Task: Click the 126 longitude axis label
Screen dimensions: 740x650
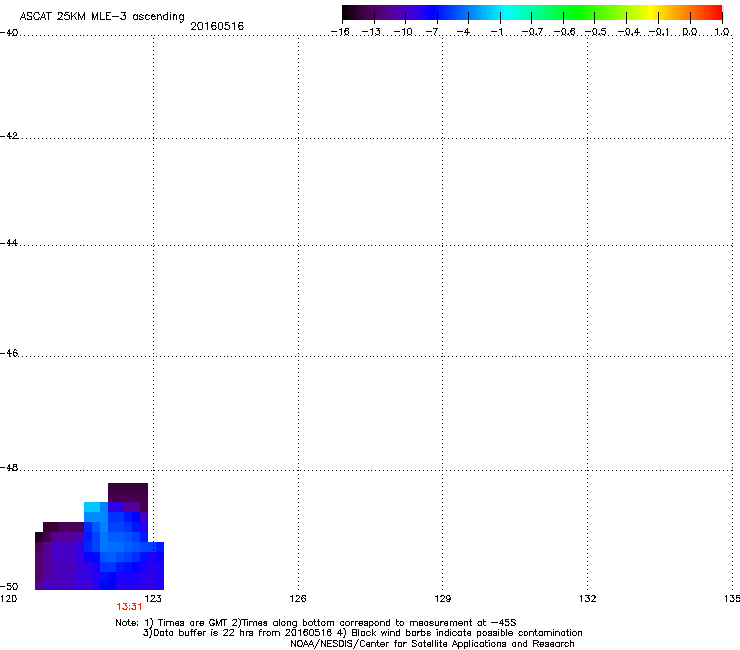Action: point(298,599)
